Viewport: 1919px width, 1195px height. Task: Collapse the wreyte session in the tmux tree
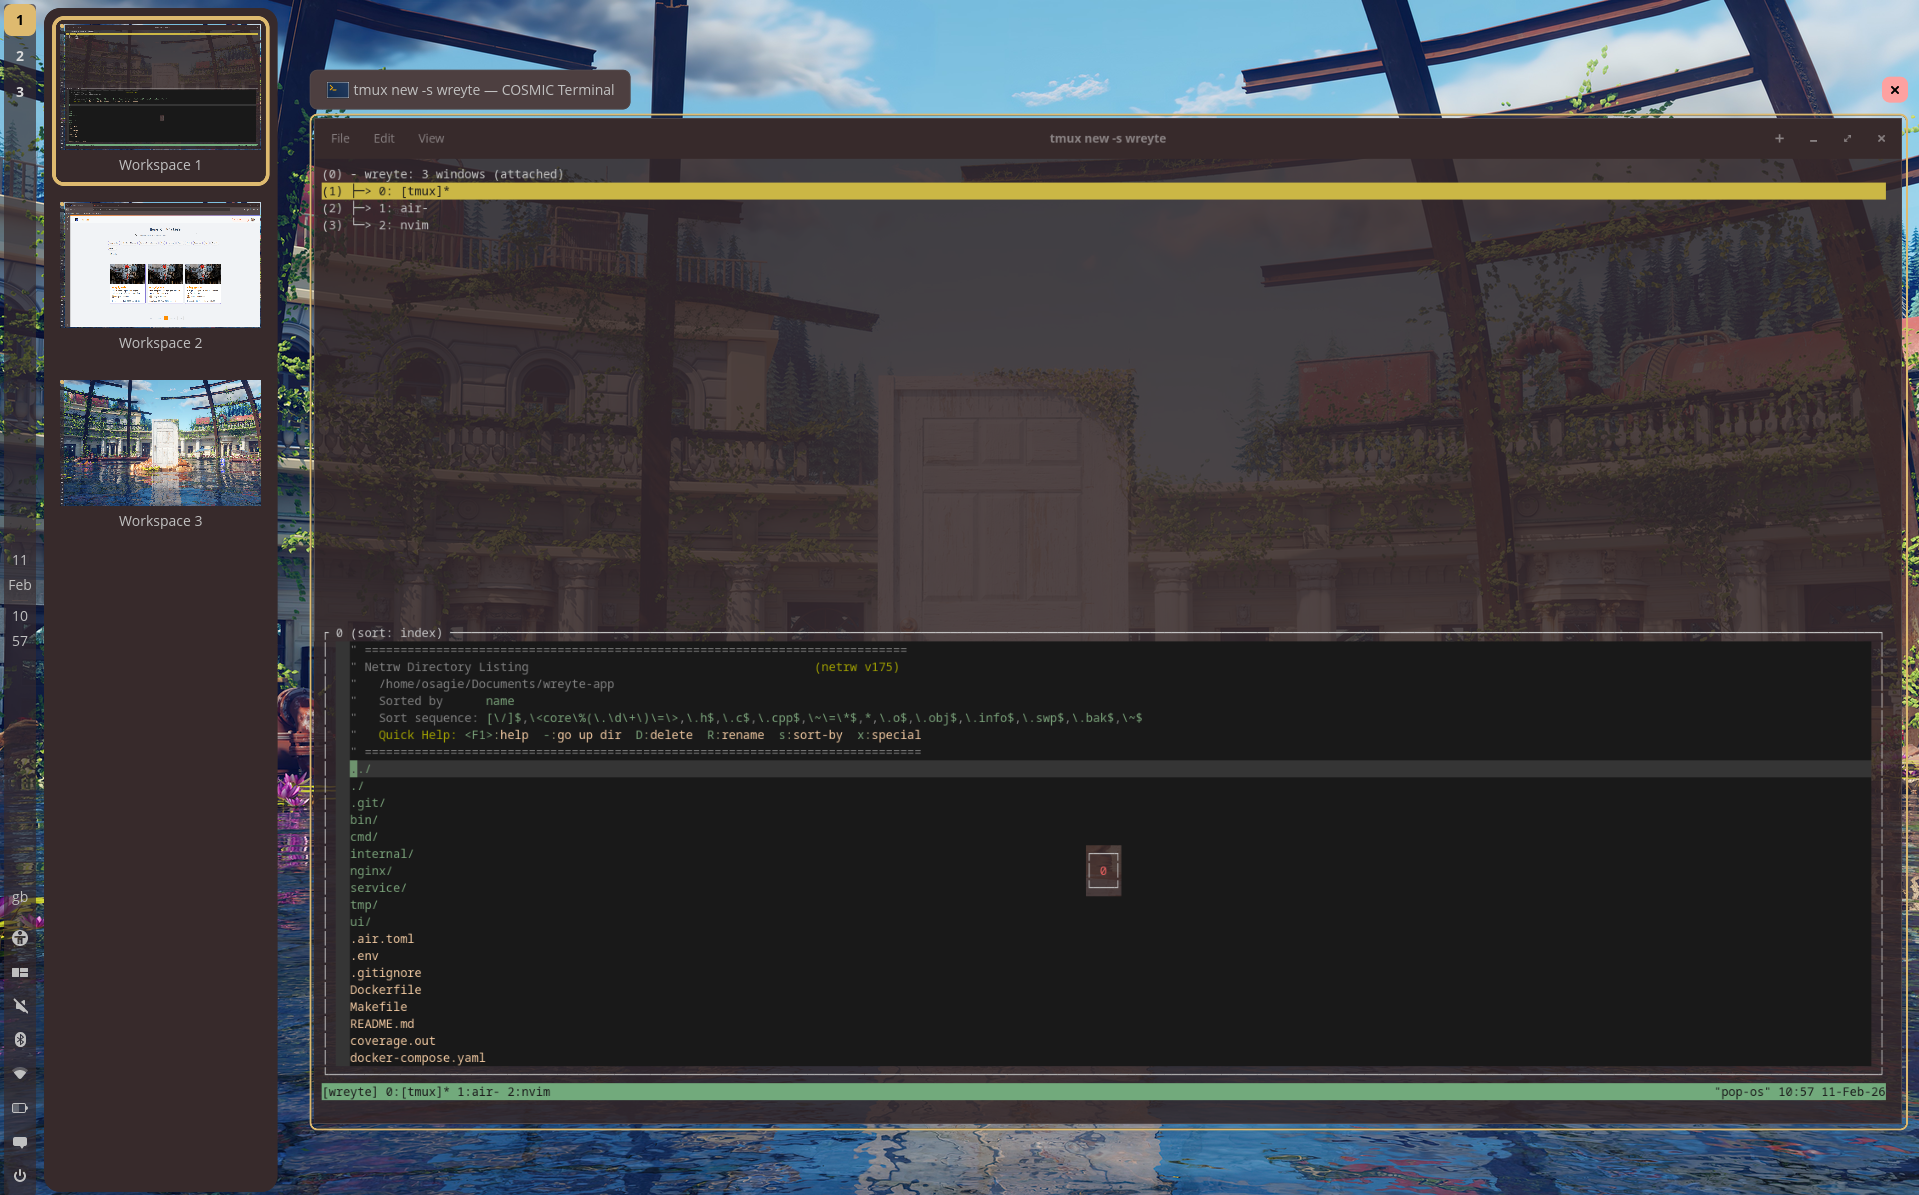[444, 173]
